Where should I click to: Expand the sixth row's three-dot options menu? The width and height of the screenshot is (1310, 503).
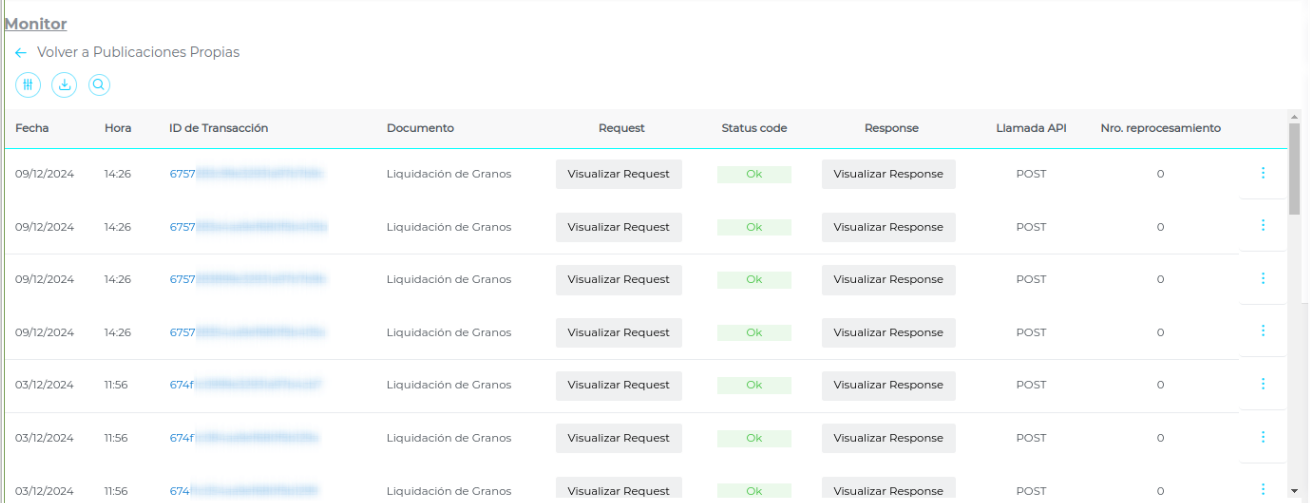coord(1263,437)
